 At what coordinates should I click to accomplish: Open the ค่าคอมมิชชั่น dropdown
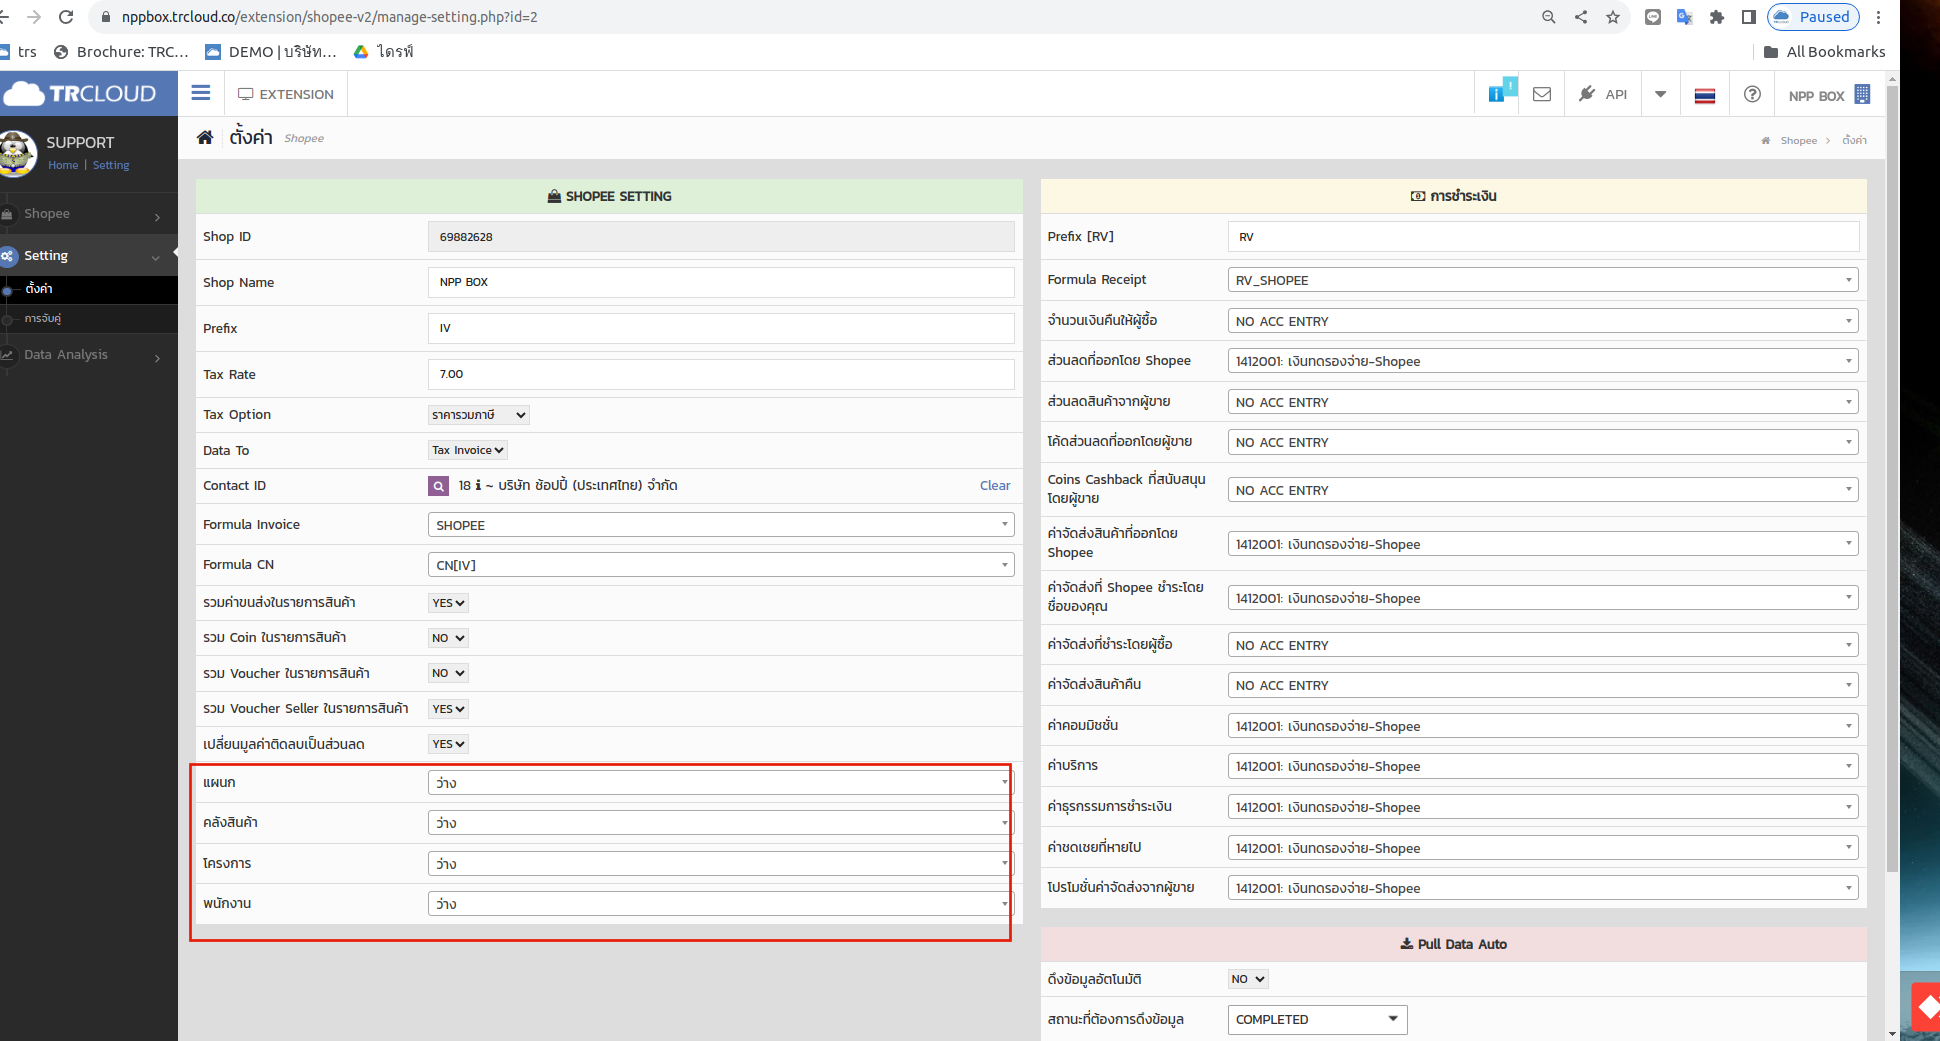(1543, 726)
